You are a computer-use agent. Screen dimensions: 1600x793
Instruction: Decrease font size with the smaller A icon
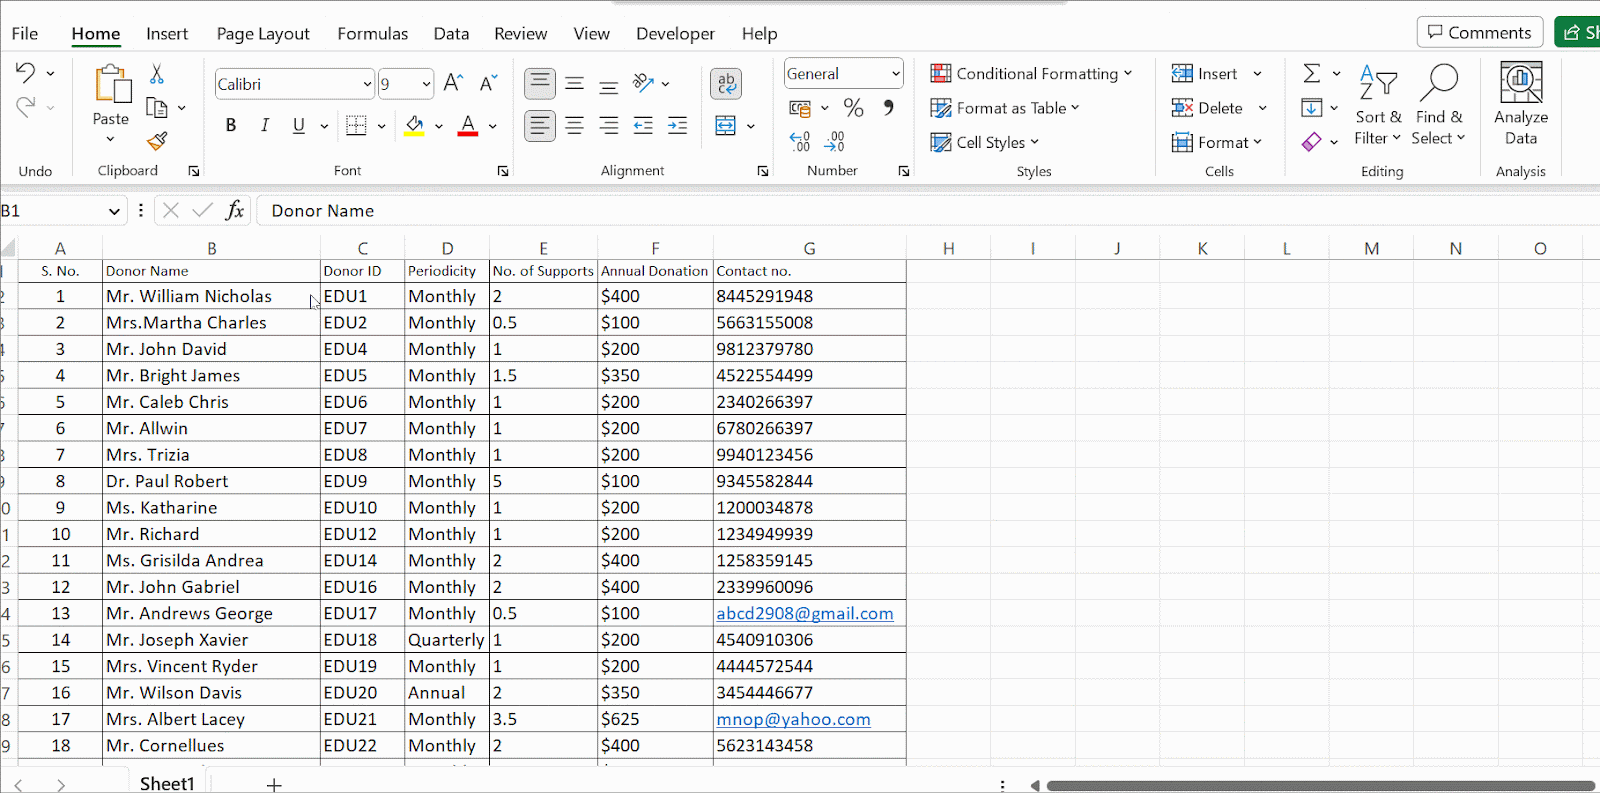pos(488,83)
